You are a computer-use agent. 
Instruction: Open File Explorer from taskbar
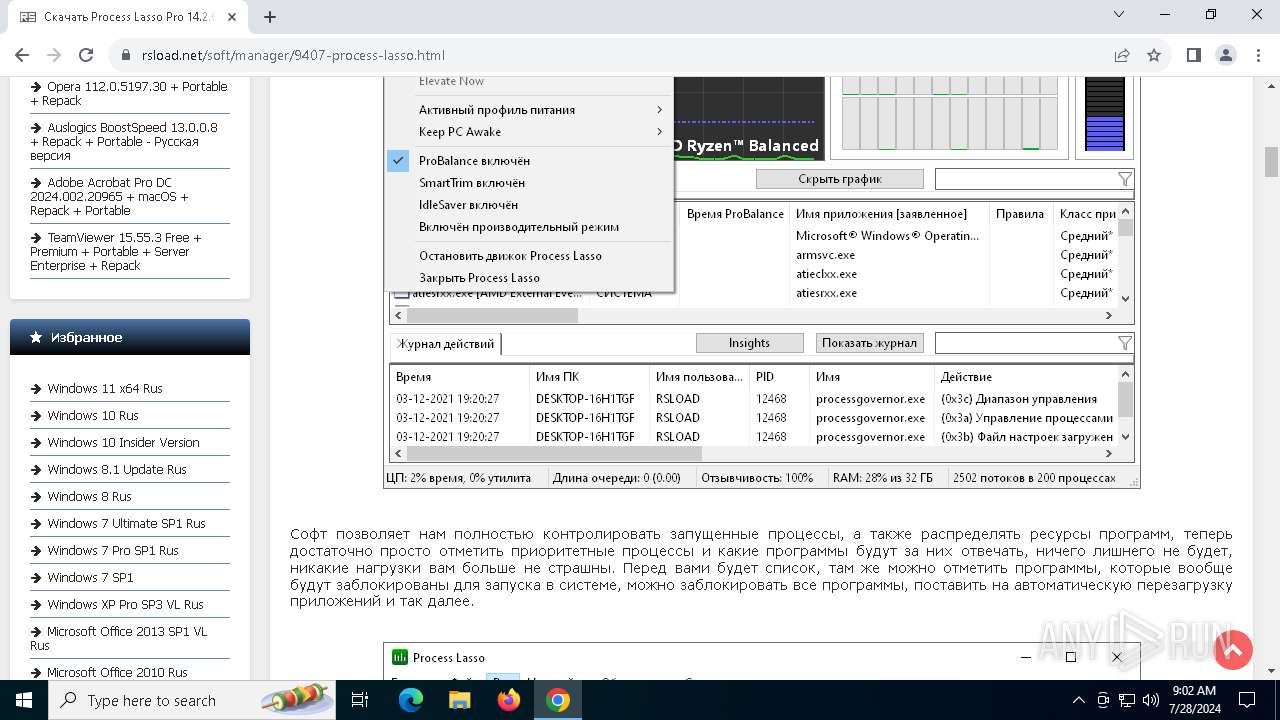tap(459, 700)
